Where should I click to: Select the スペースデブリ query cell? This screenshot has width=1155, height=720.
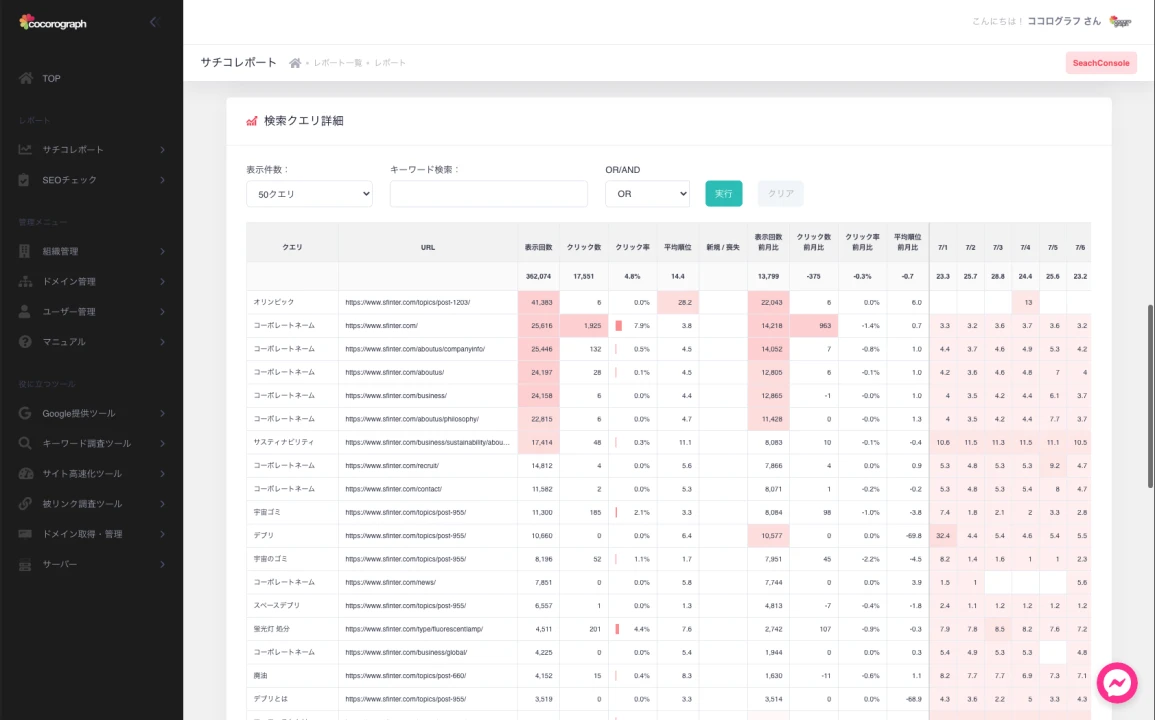click(292, 605)
